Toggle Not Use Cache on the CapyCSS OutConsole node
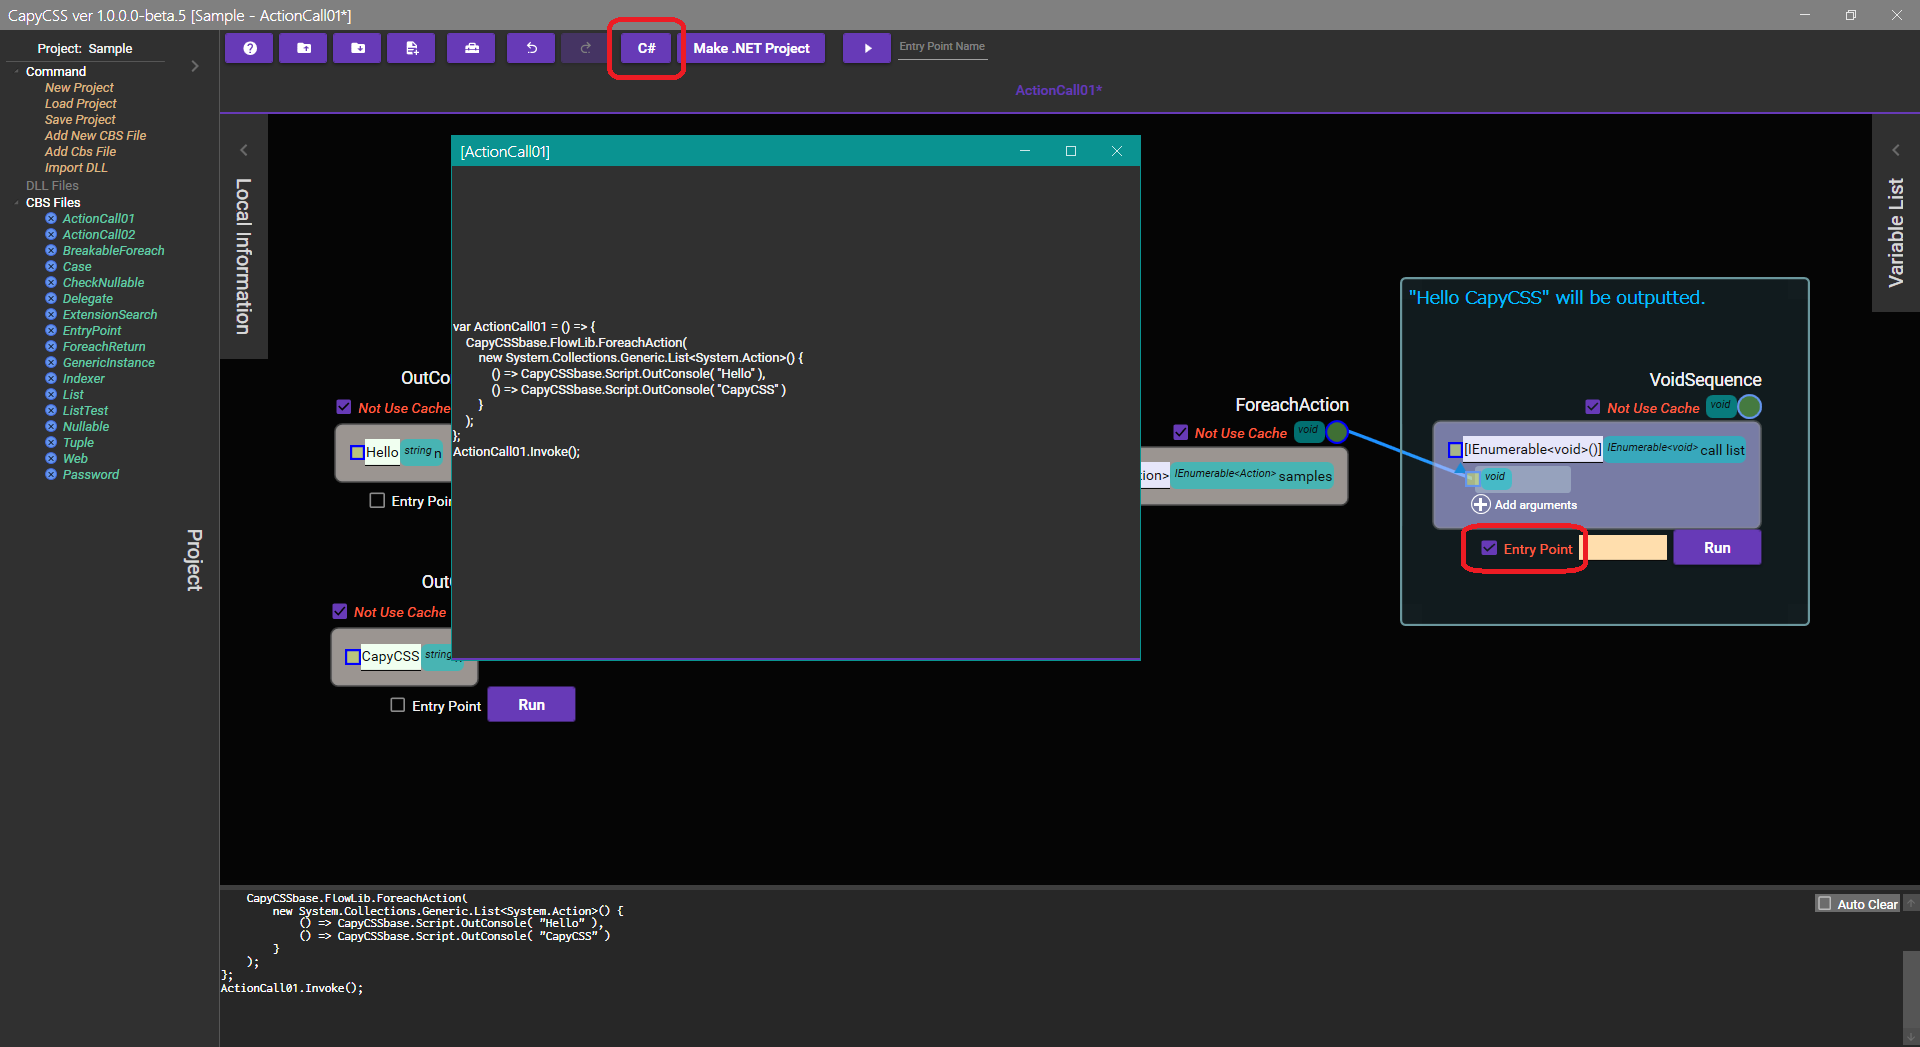Image resolution: width=1920 pixels, height=1047 pixels. (x=340, y=611)
